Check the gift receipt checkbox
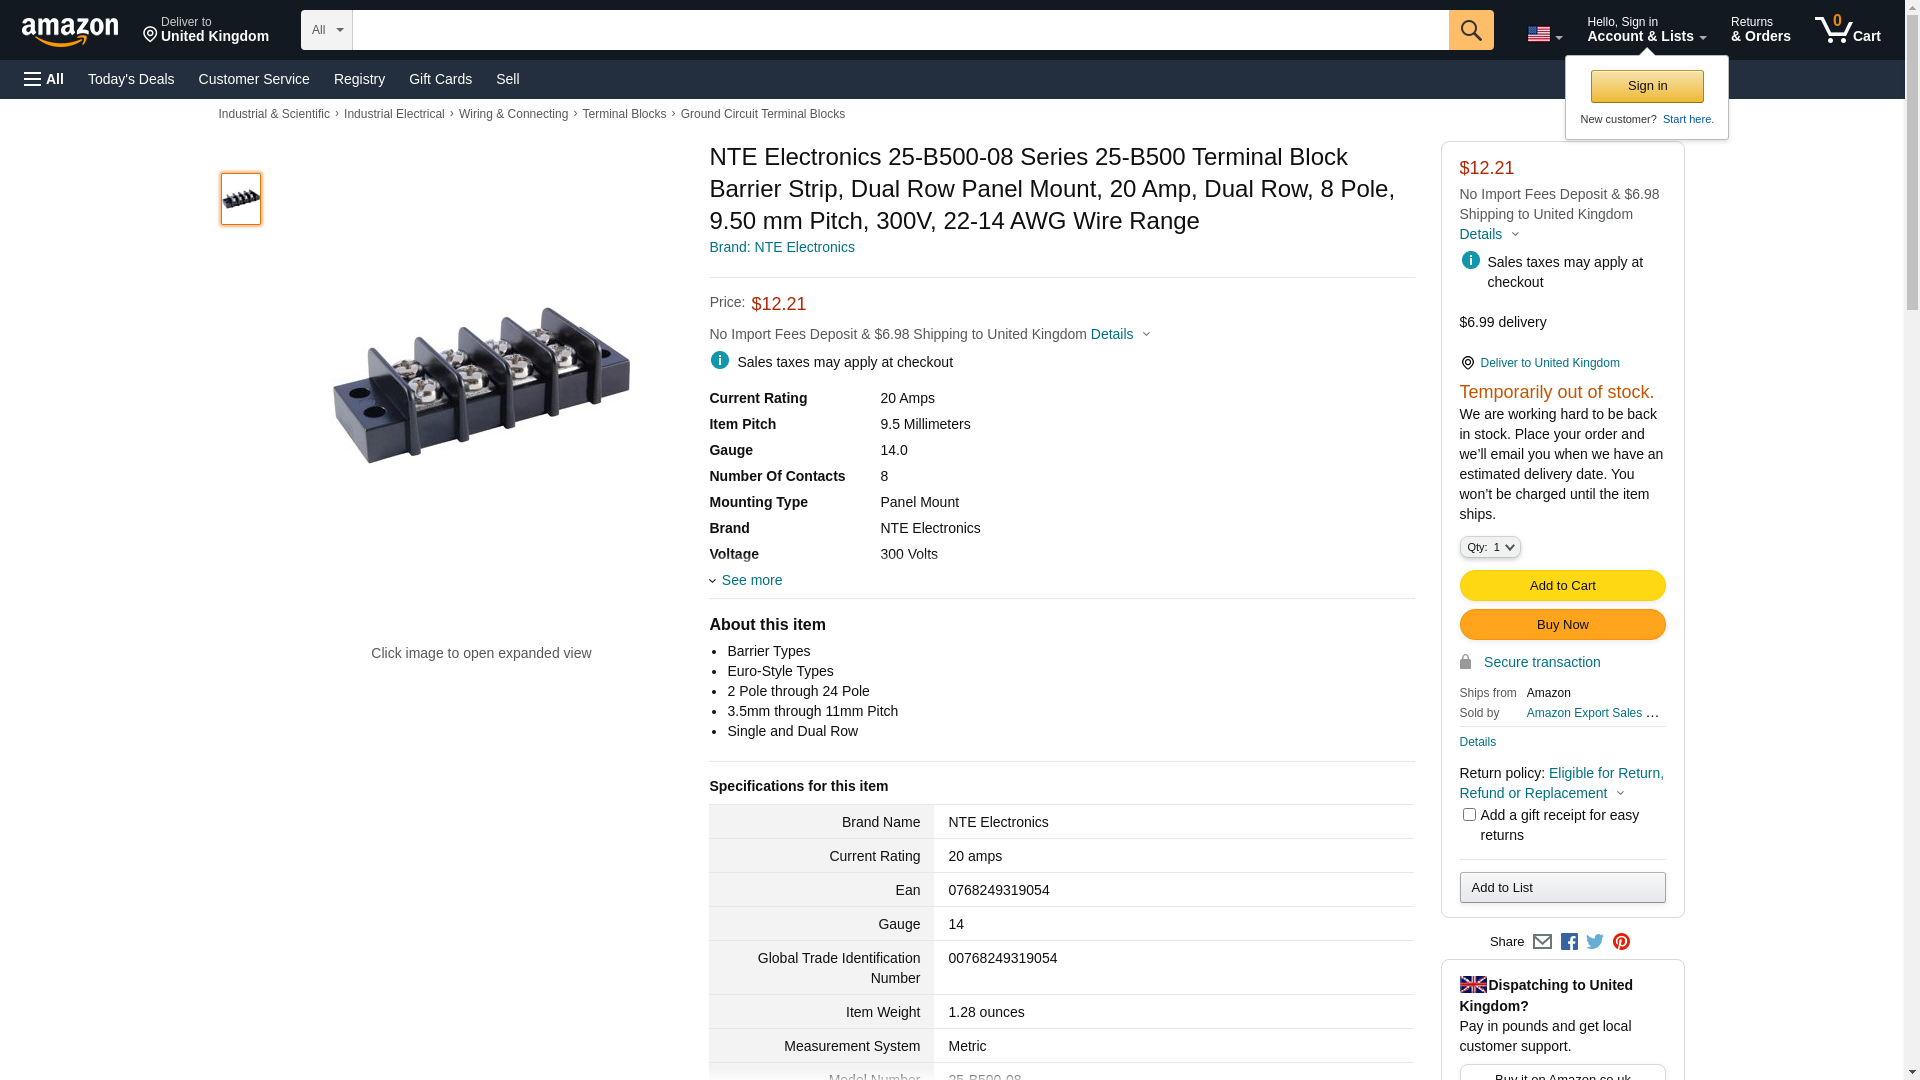Screen dimensions: 1920x1080 1468,815
